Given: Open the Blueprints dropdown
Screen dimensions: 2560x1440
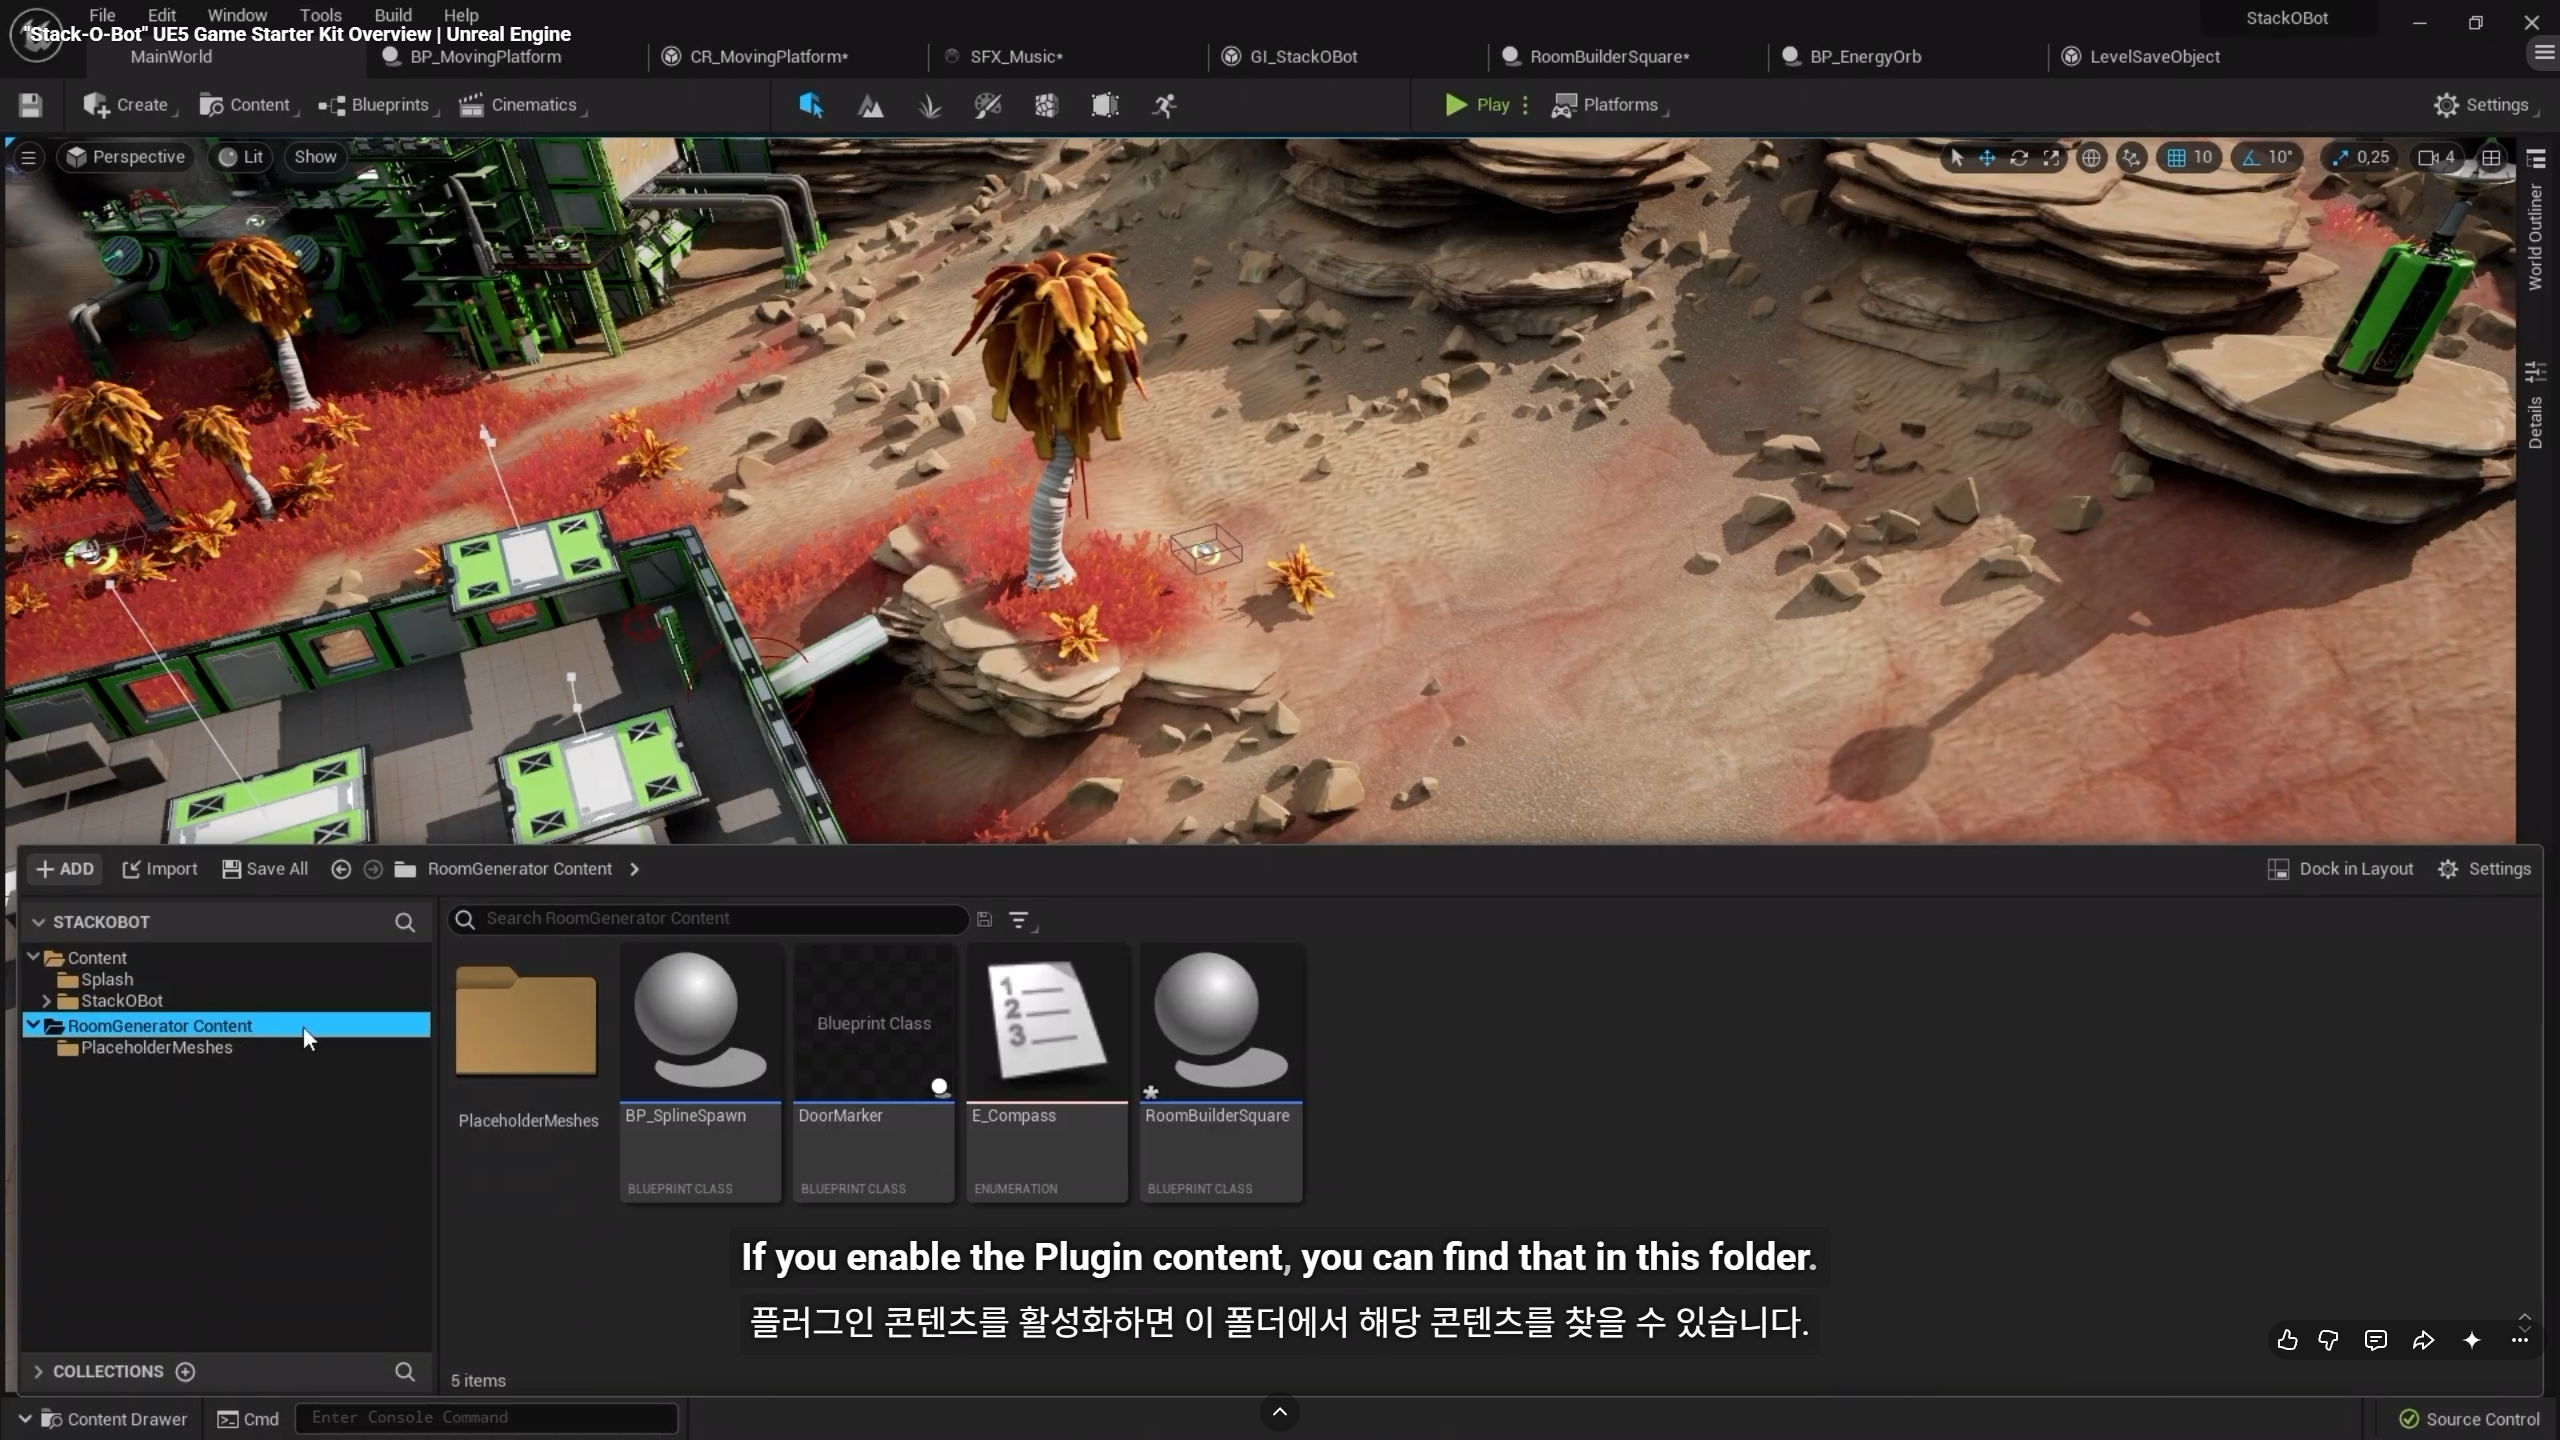Looking at the screenshot, I should (378, 105).
